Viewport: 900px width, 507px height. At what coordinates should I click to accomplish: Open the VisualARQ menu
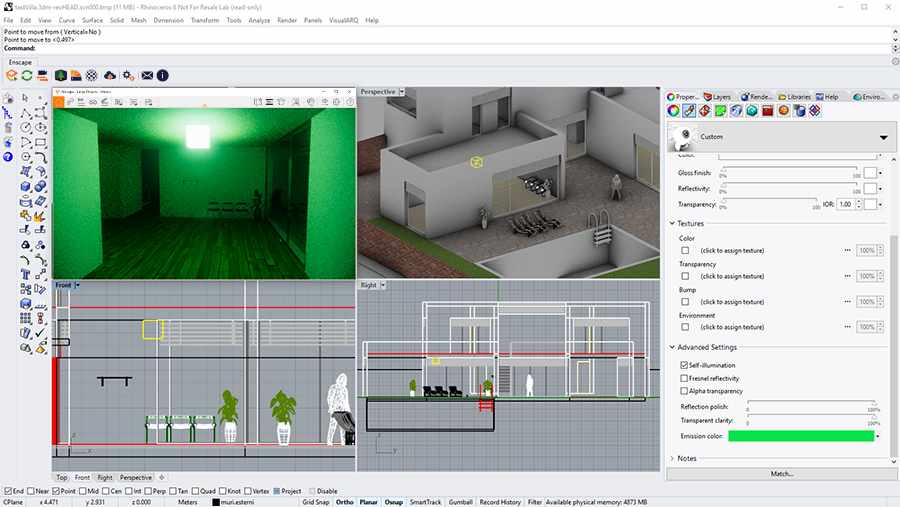click(343, 20)
